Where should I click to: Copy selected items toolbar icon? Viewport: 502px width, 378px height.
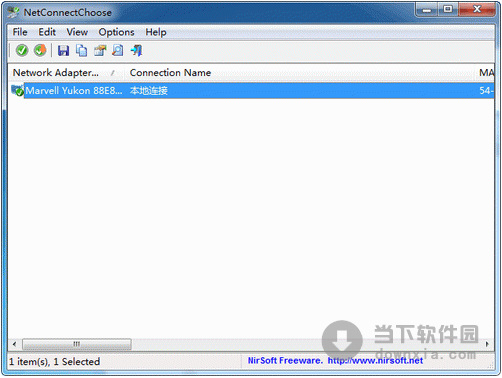click(81, 51)
